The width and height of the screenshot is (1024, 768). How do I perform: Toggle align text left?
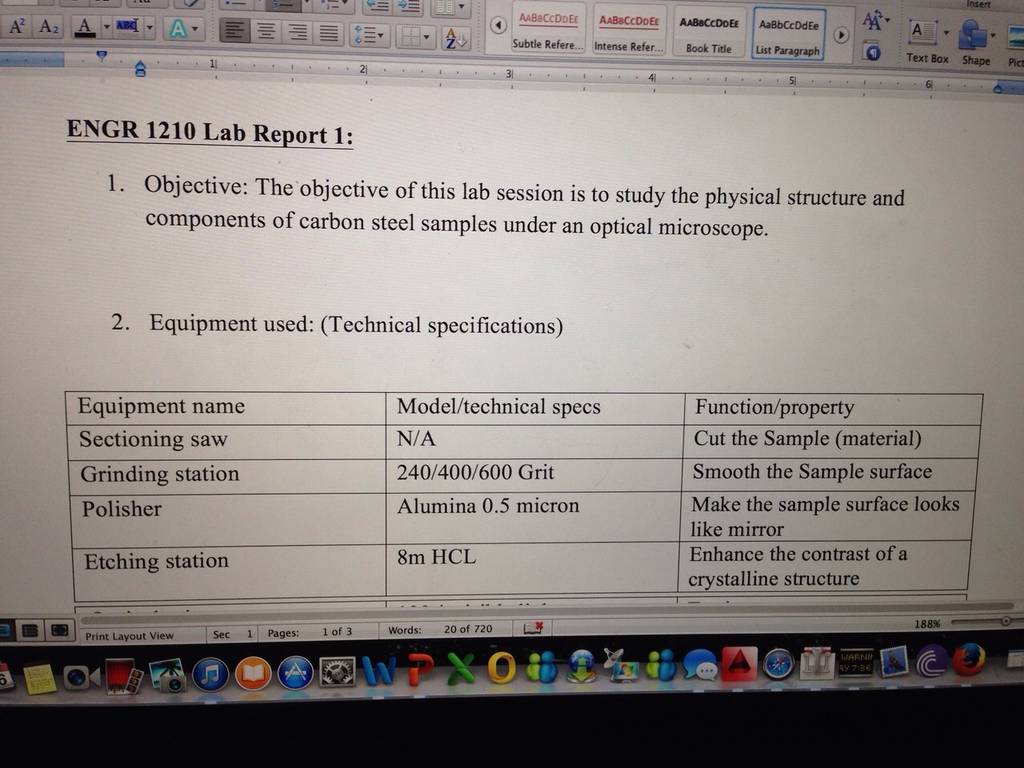point(234,31)
